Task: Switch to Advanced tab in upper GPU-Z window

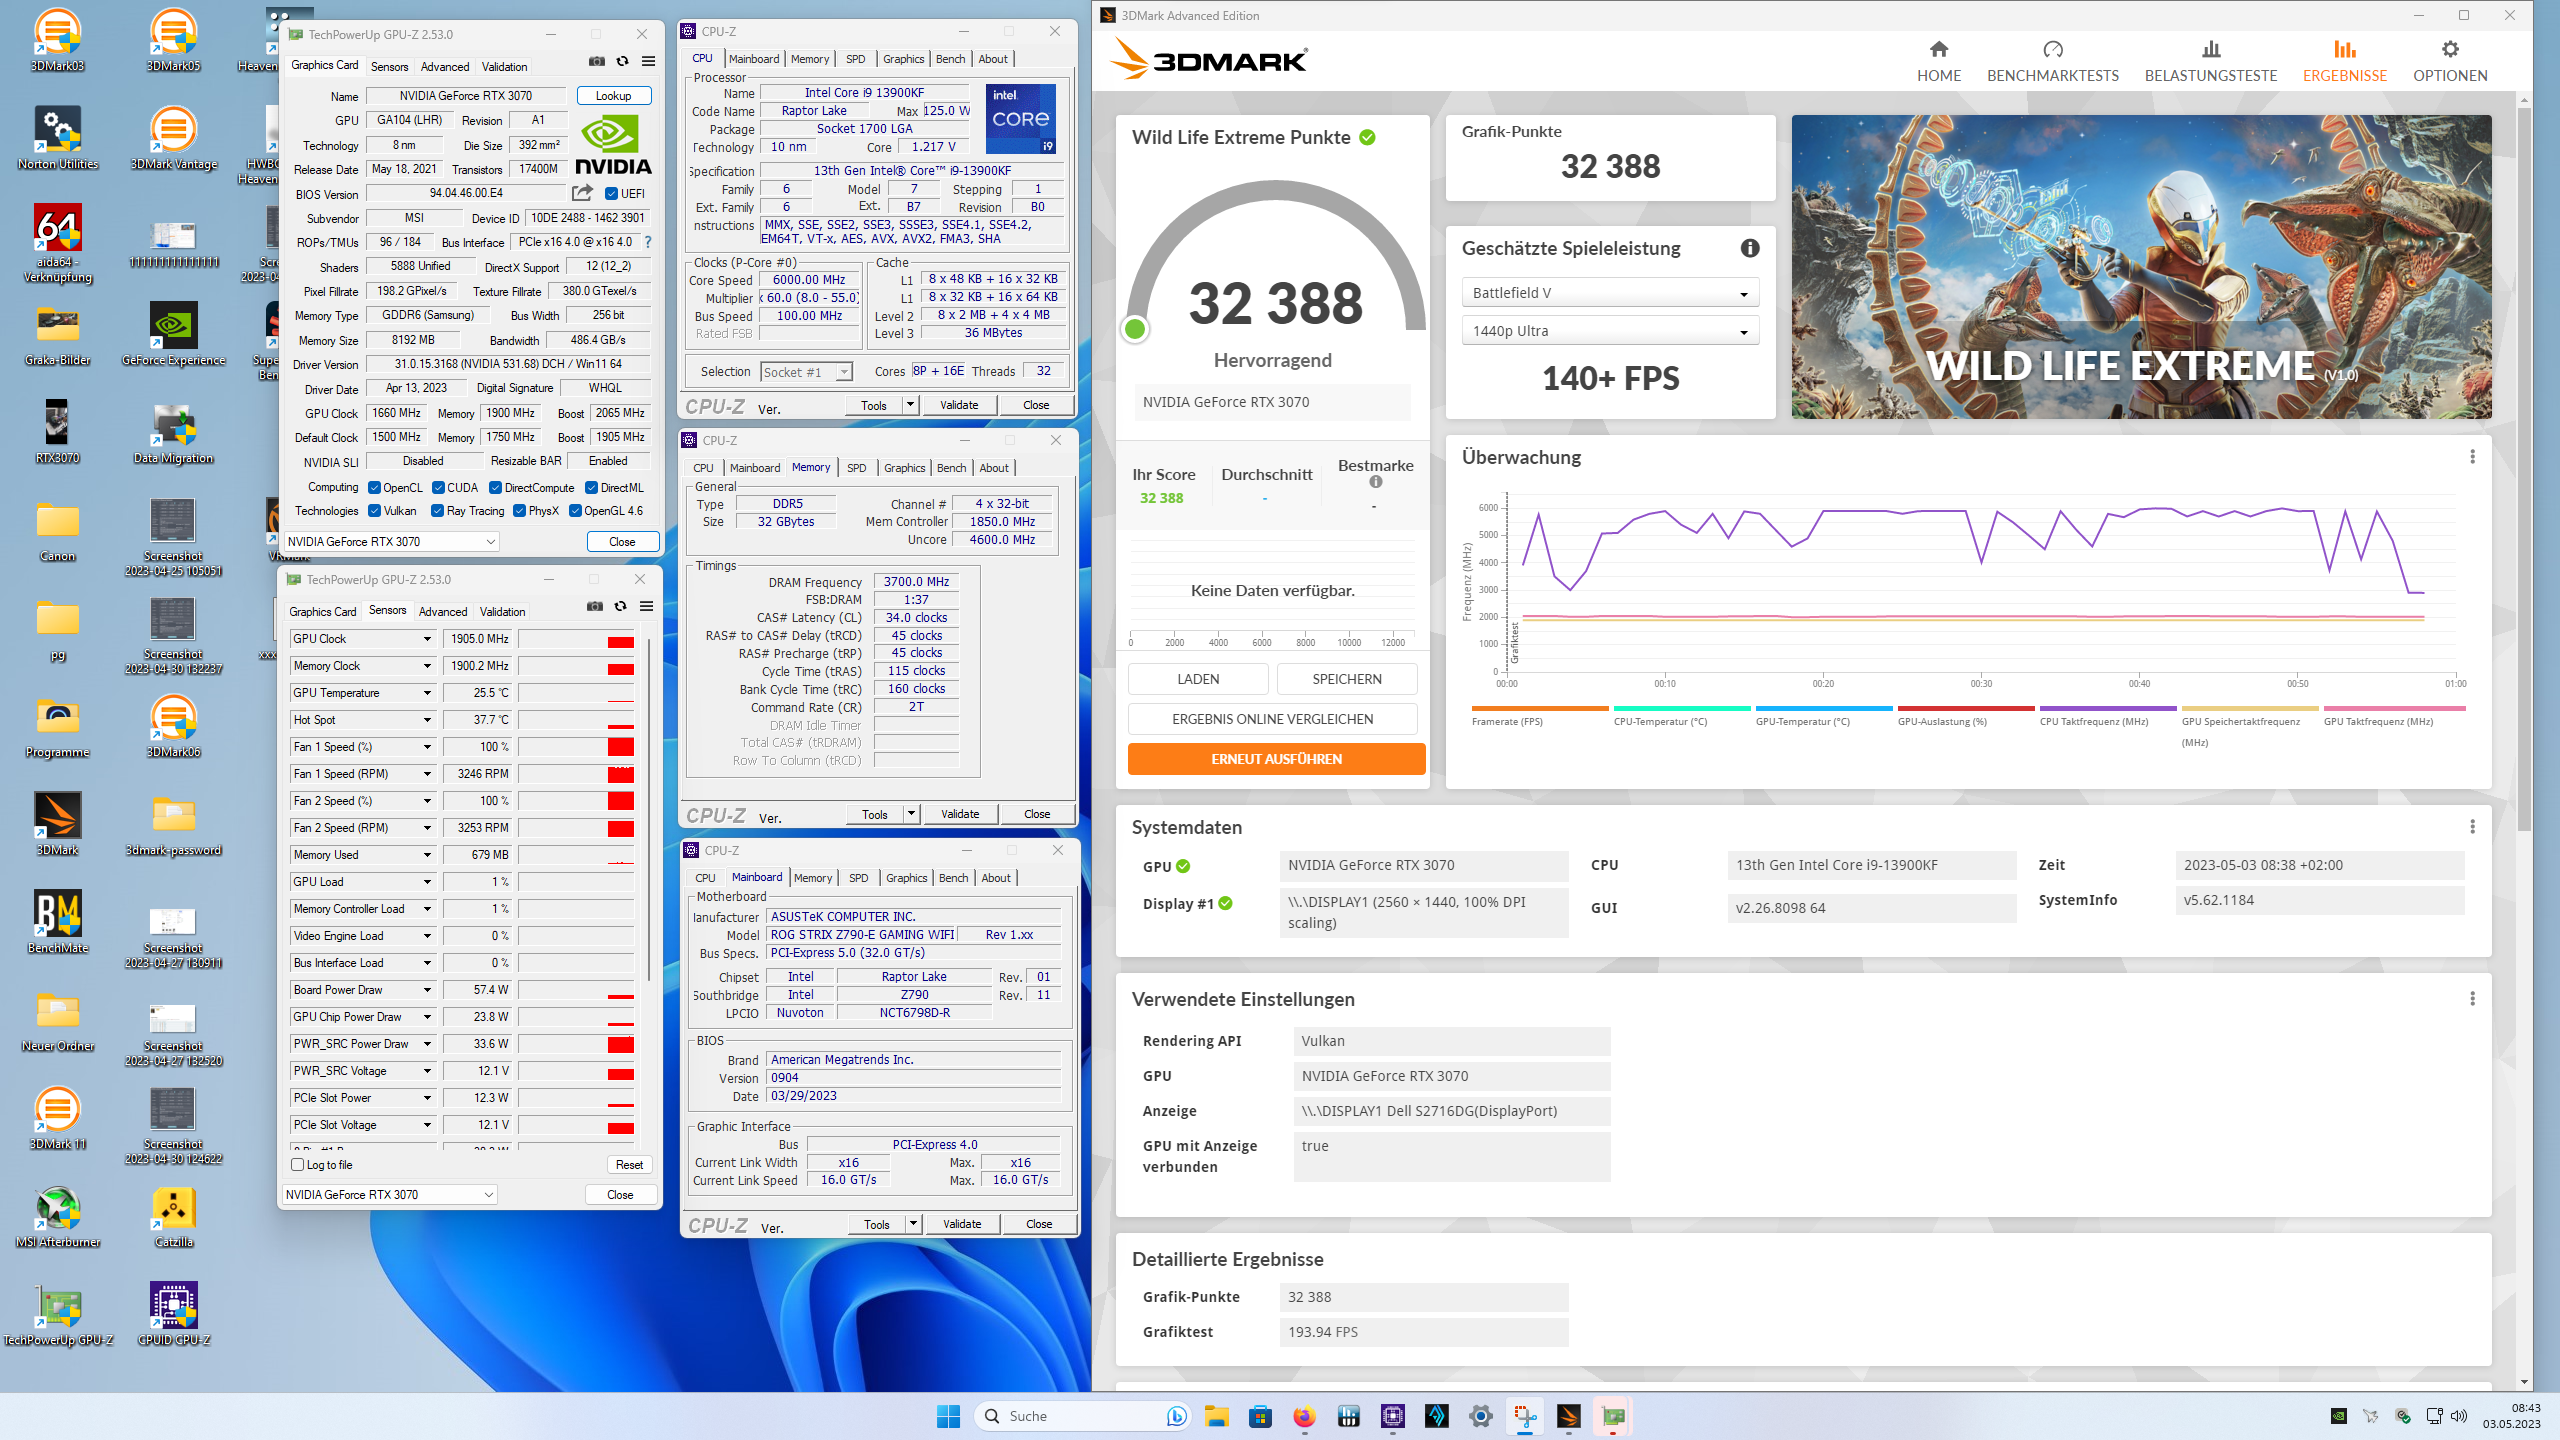Action: click(x=445, y=67)
